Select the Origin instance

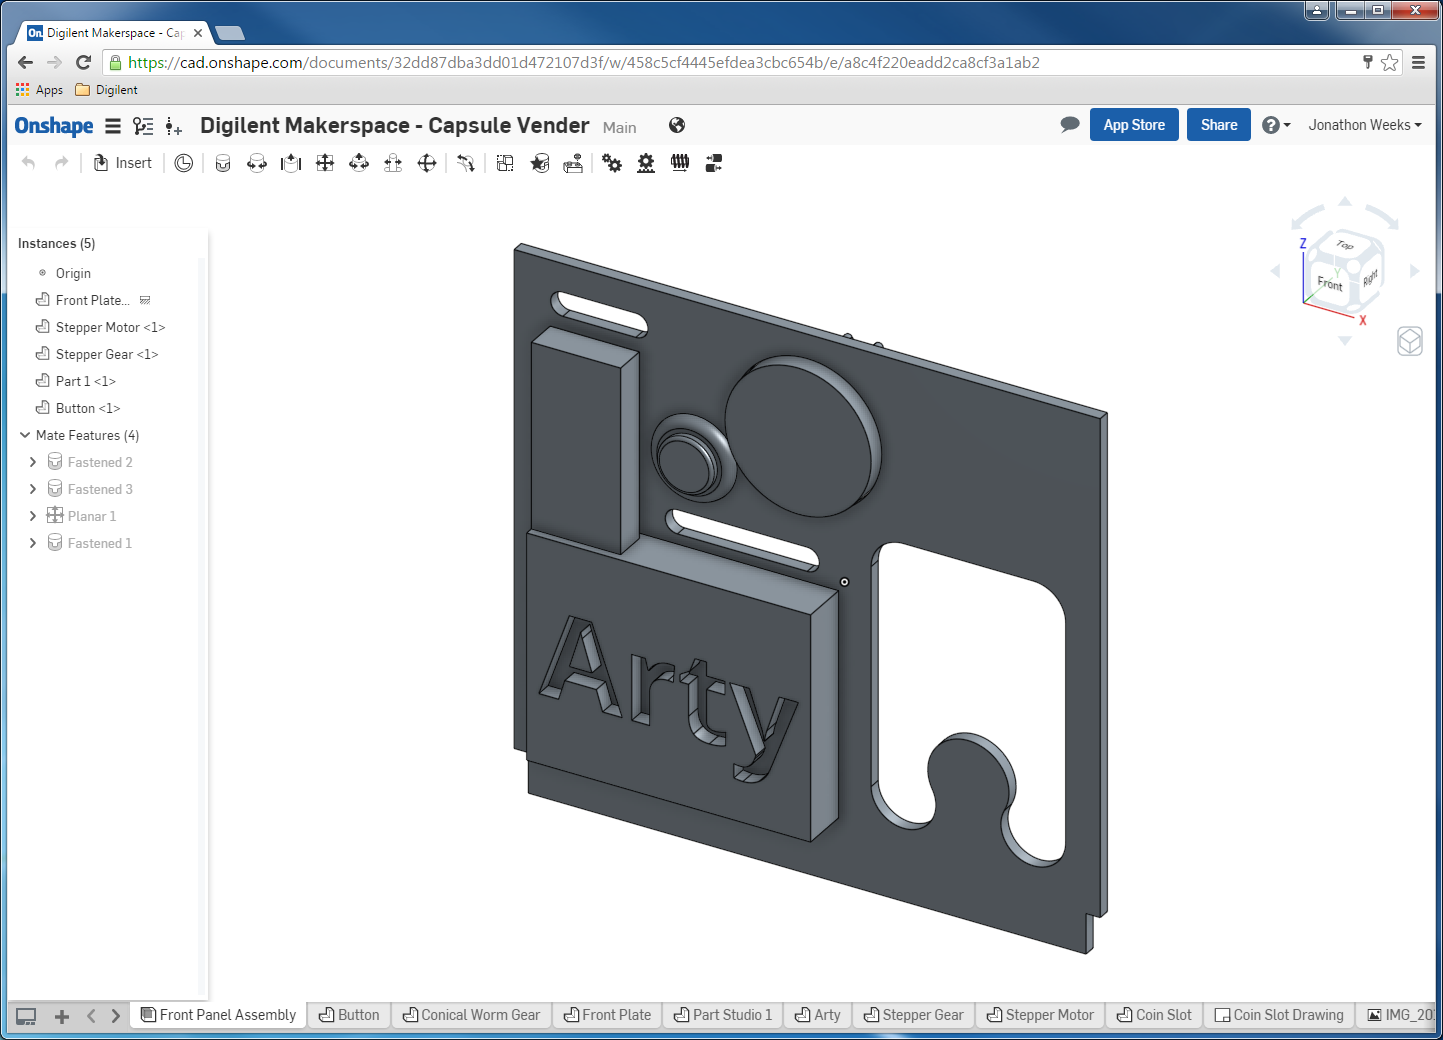coord(73,273)
